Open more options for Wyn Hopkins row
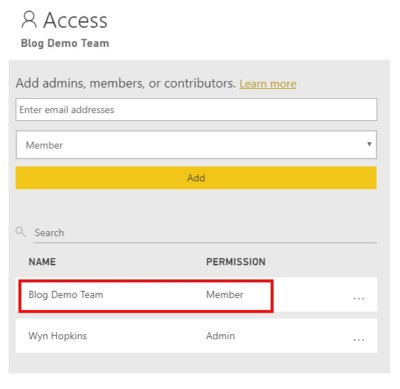 coord(359,340)
